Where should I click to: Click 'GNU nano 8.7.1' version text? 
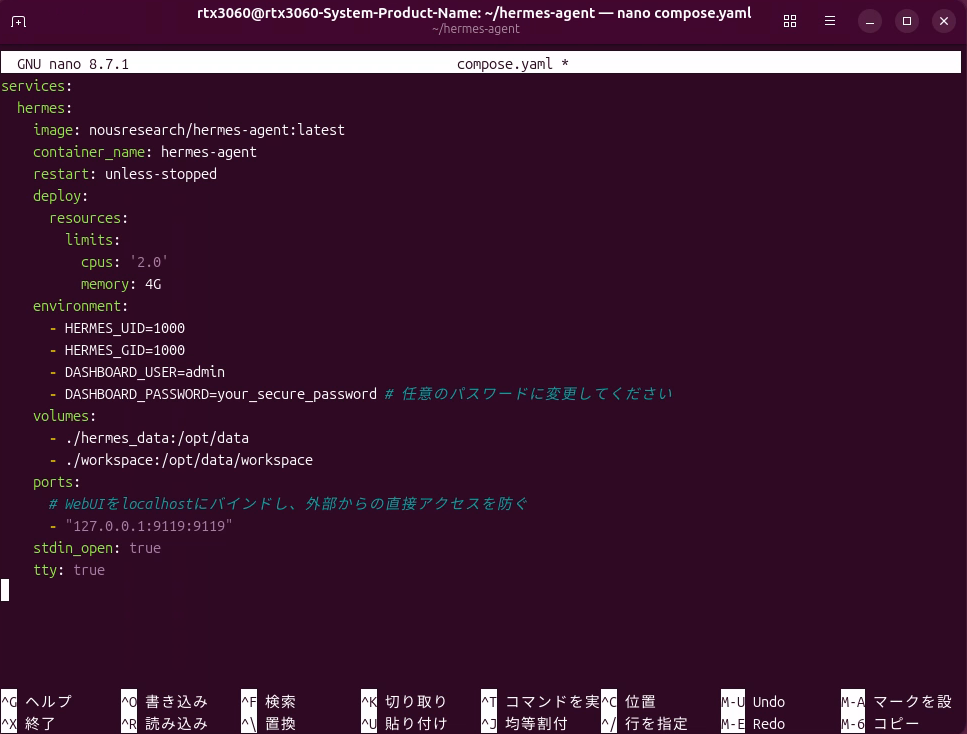tap(73, 64)
